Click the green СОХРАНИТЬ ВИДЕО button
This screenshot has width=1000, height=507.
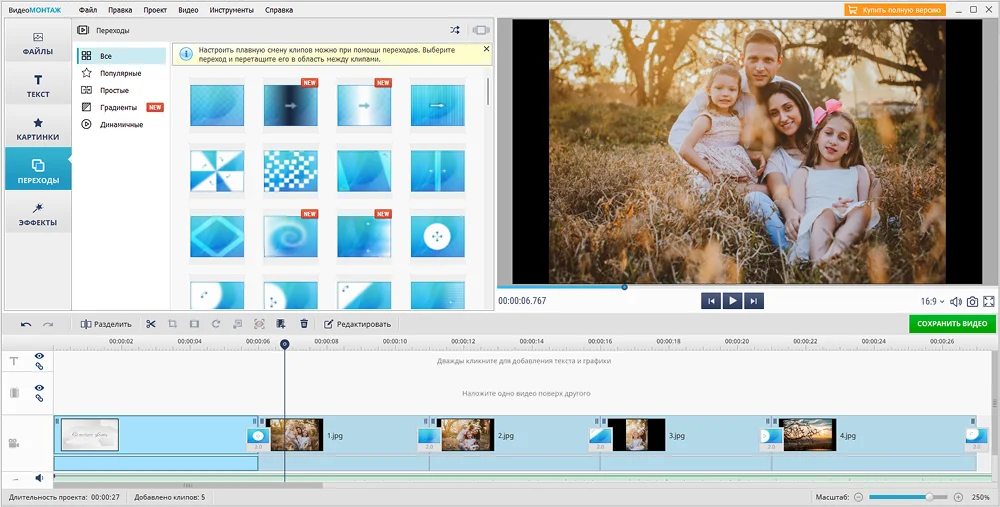pos(952,324)
